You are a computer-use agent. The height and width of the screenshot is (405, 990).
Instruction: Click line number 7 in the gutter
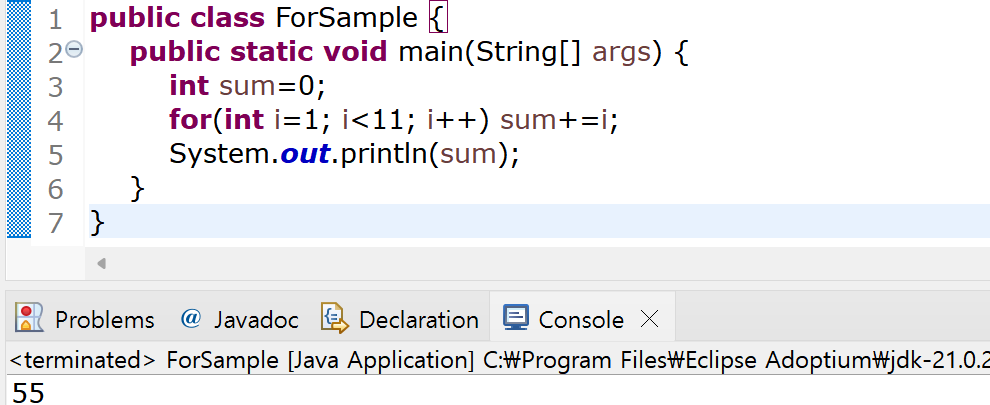[x=56, y=223]
